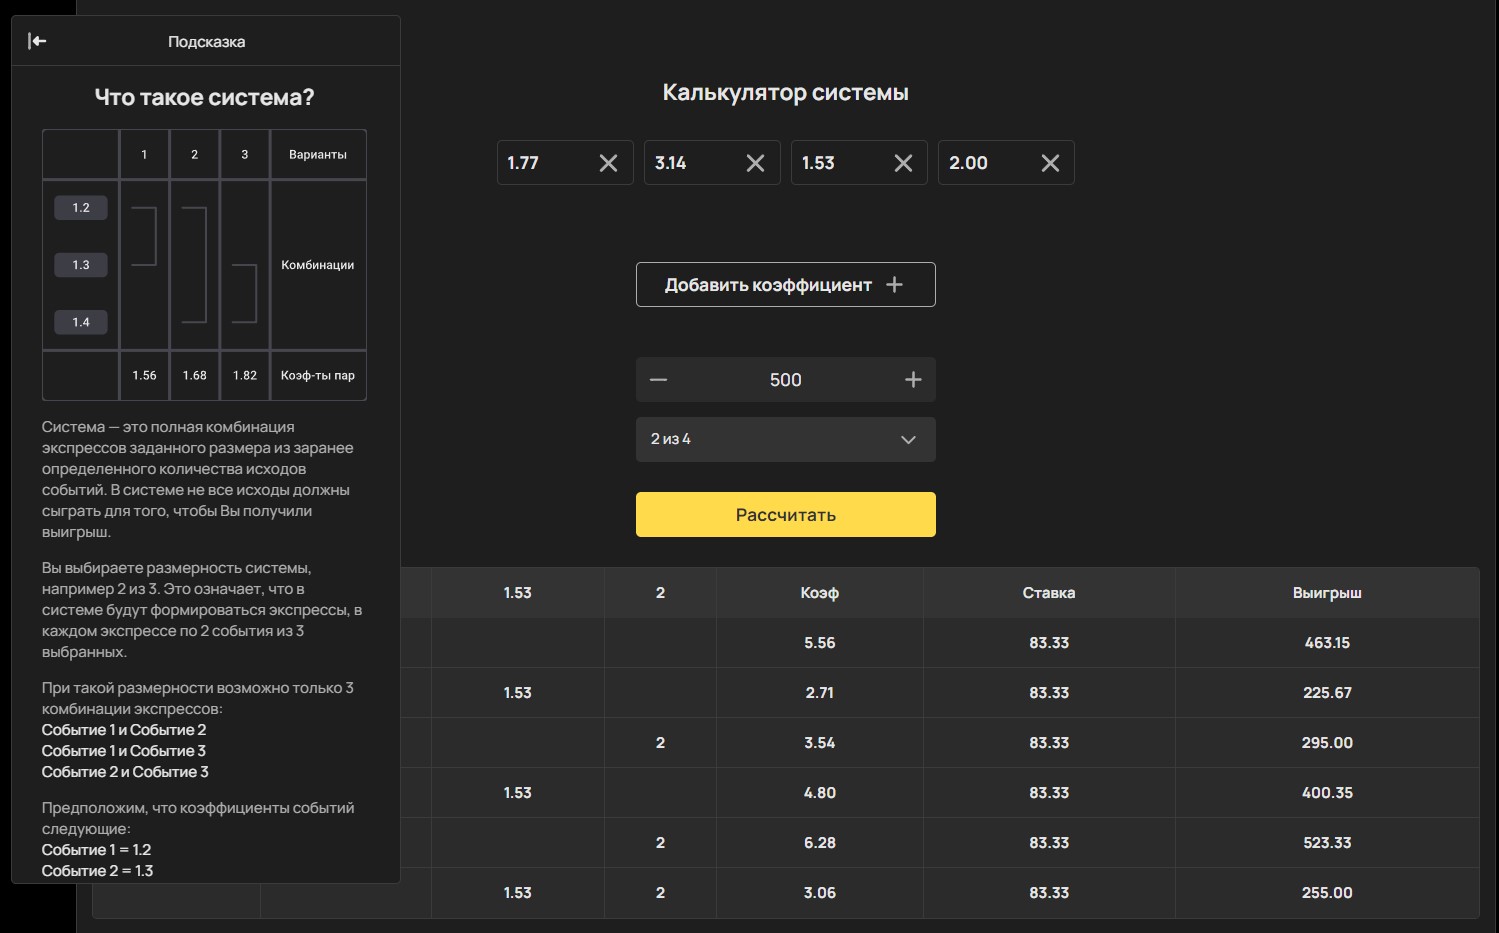Click the 255.00 winnings cell

(x=1327, y=893)
